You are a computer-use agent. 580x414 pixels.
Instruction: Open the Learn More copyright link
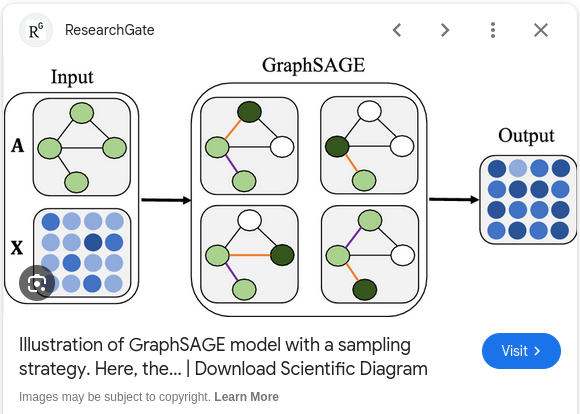tap(246, 397)
